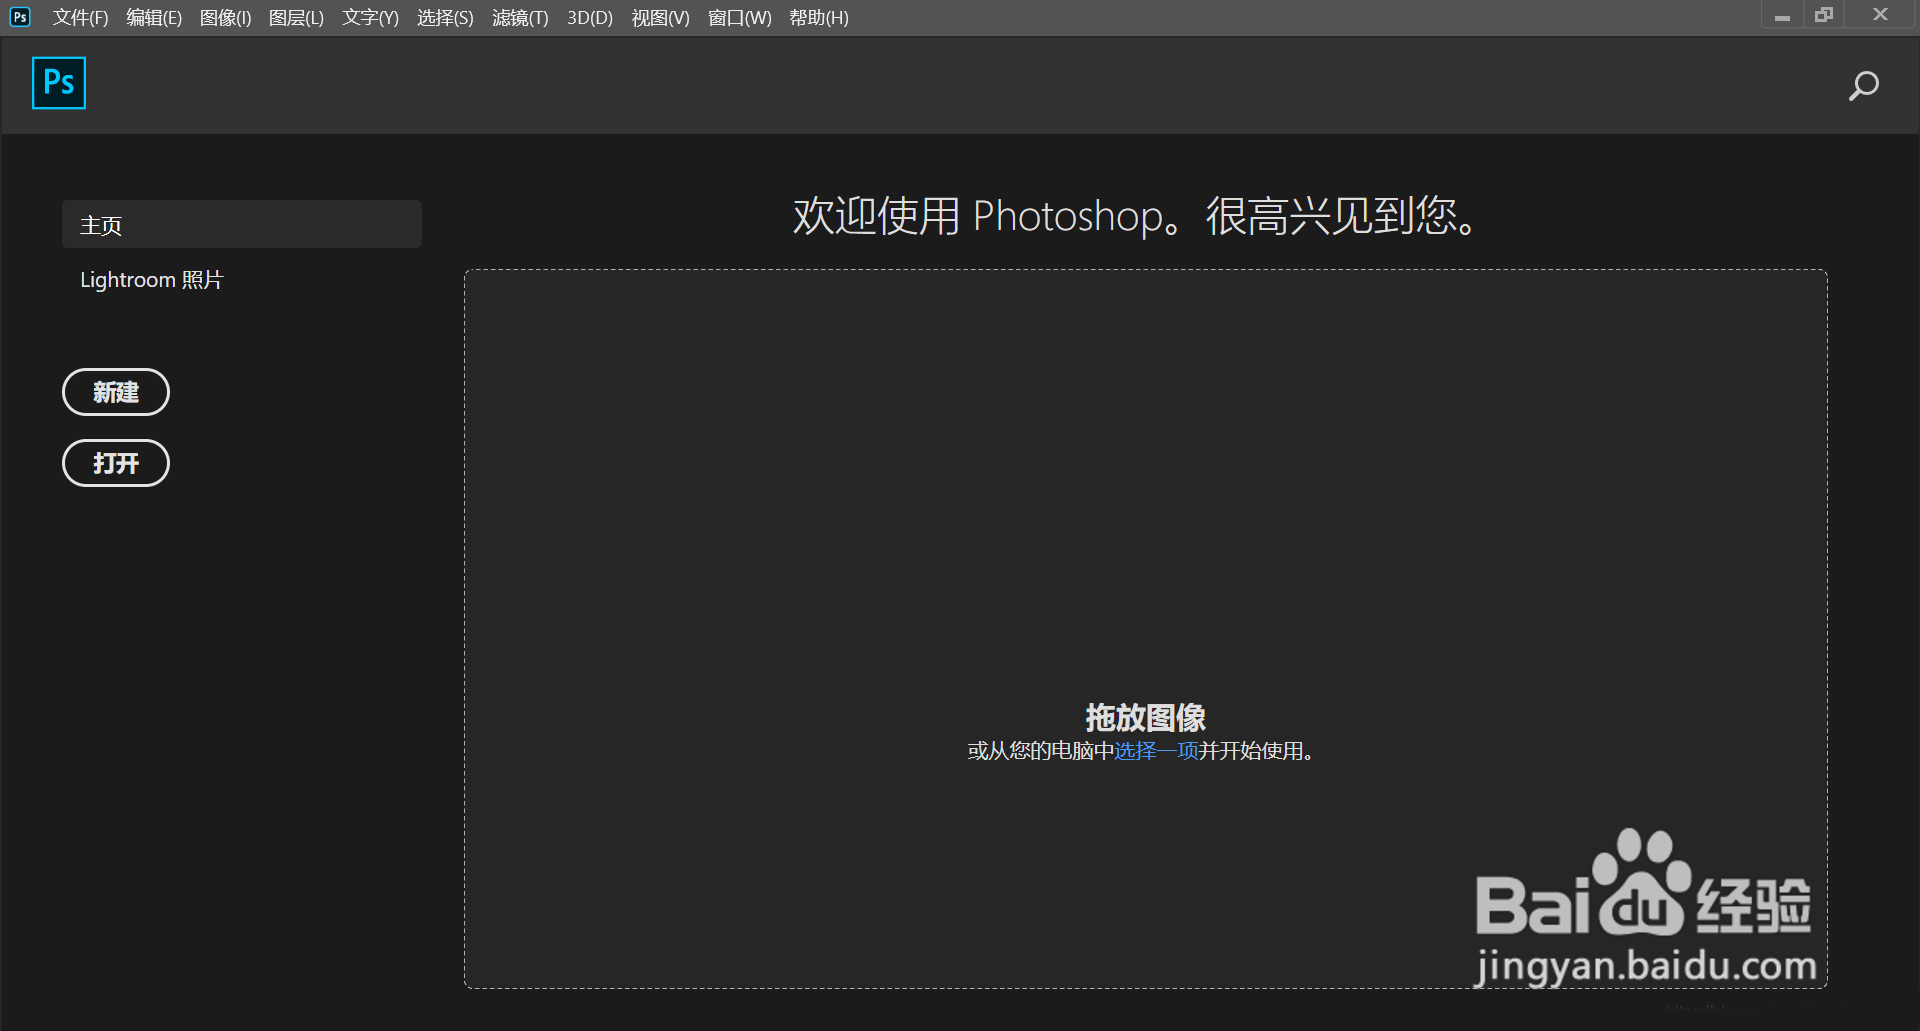This screenshot has height=1031, width=1920.
Task: Minimize the Photoshop window
Action: pos(1782,16)
